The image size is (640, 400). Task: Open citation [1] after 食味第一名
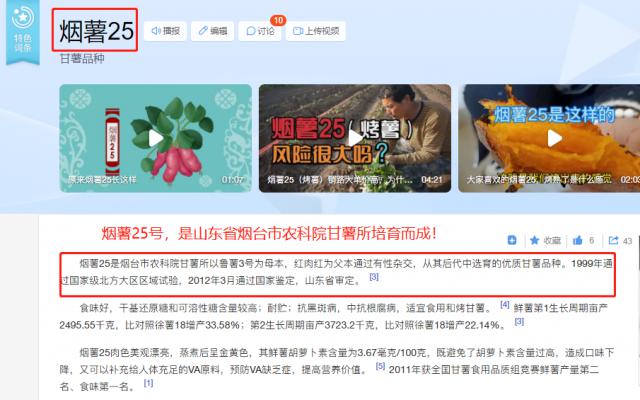[x=148, y=383]
